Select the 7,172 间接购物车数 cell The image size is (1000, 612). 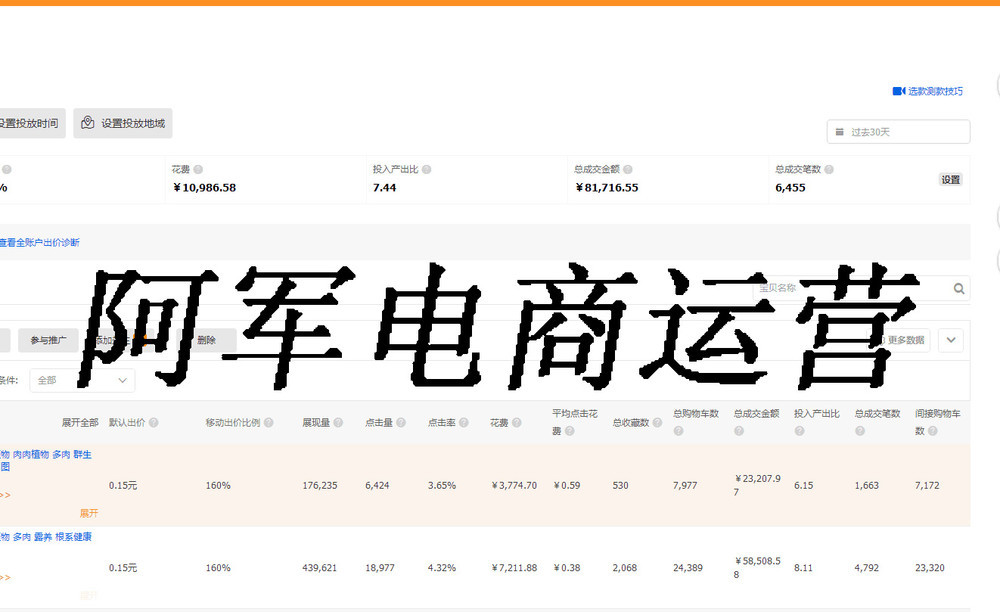point(927,486)
